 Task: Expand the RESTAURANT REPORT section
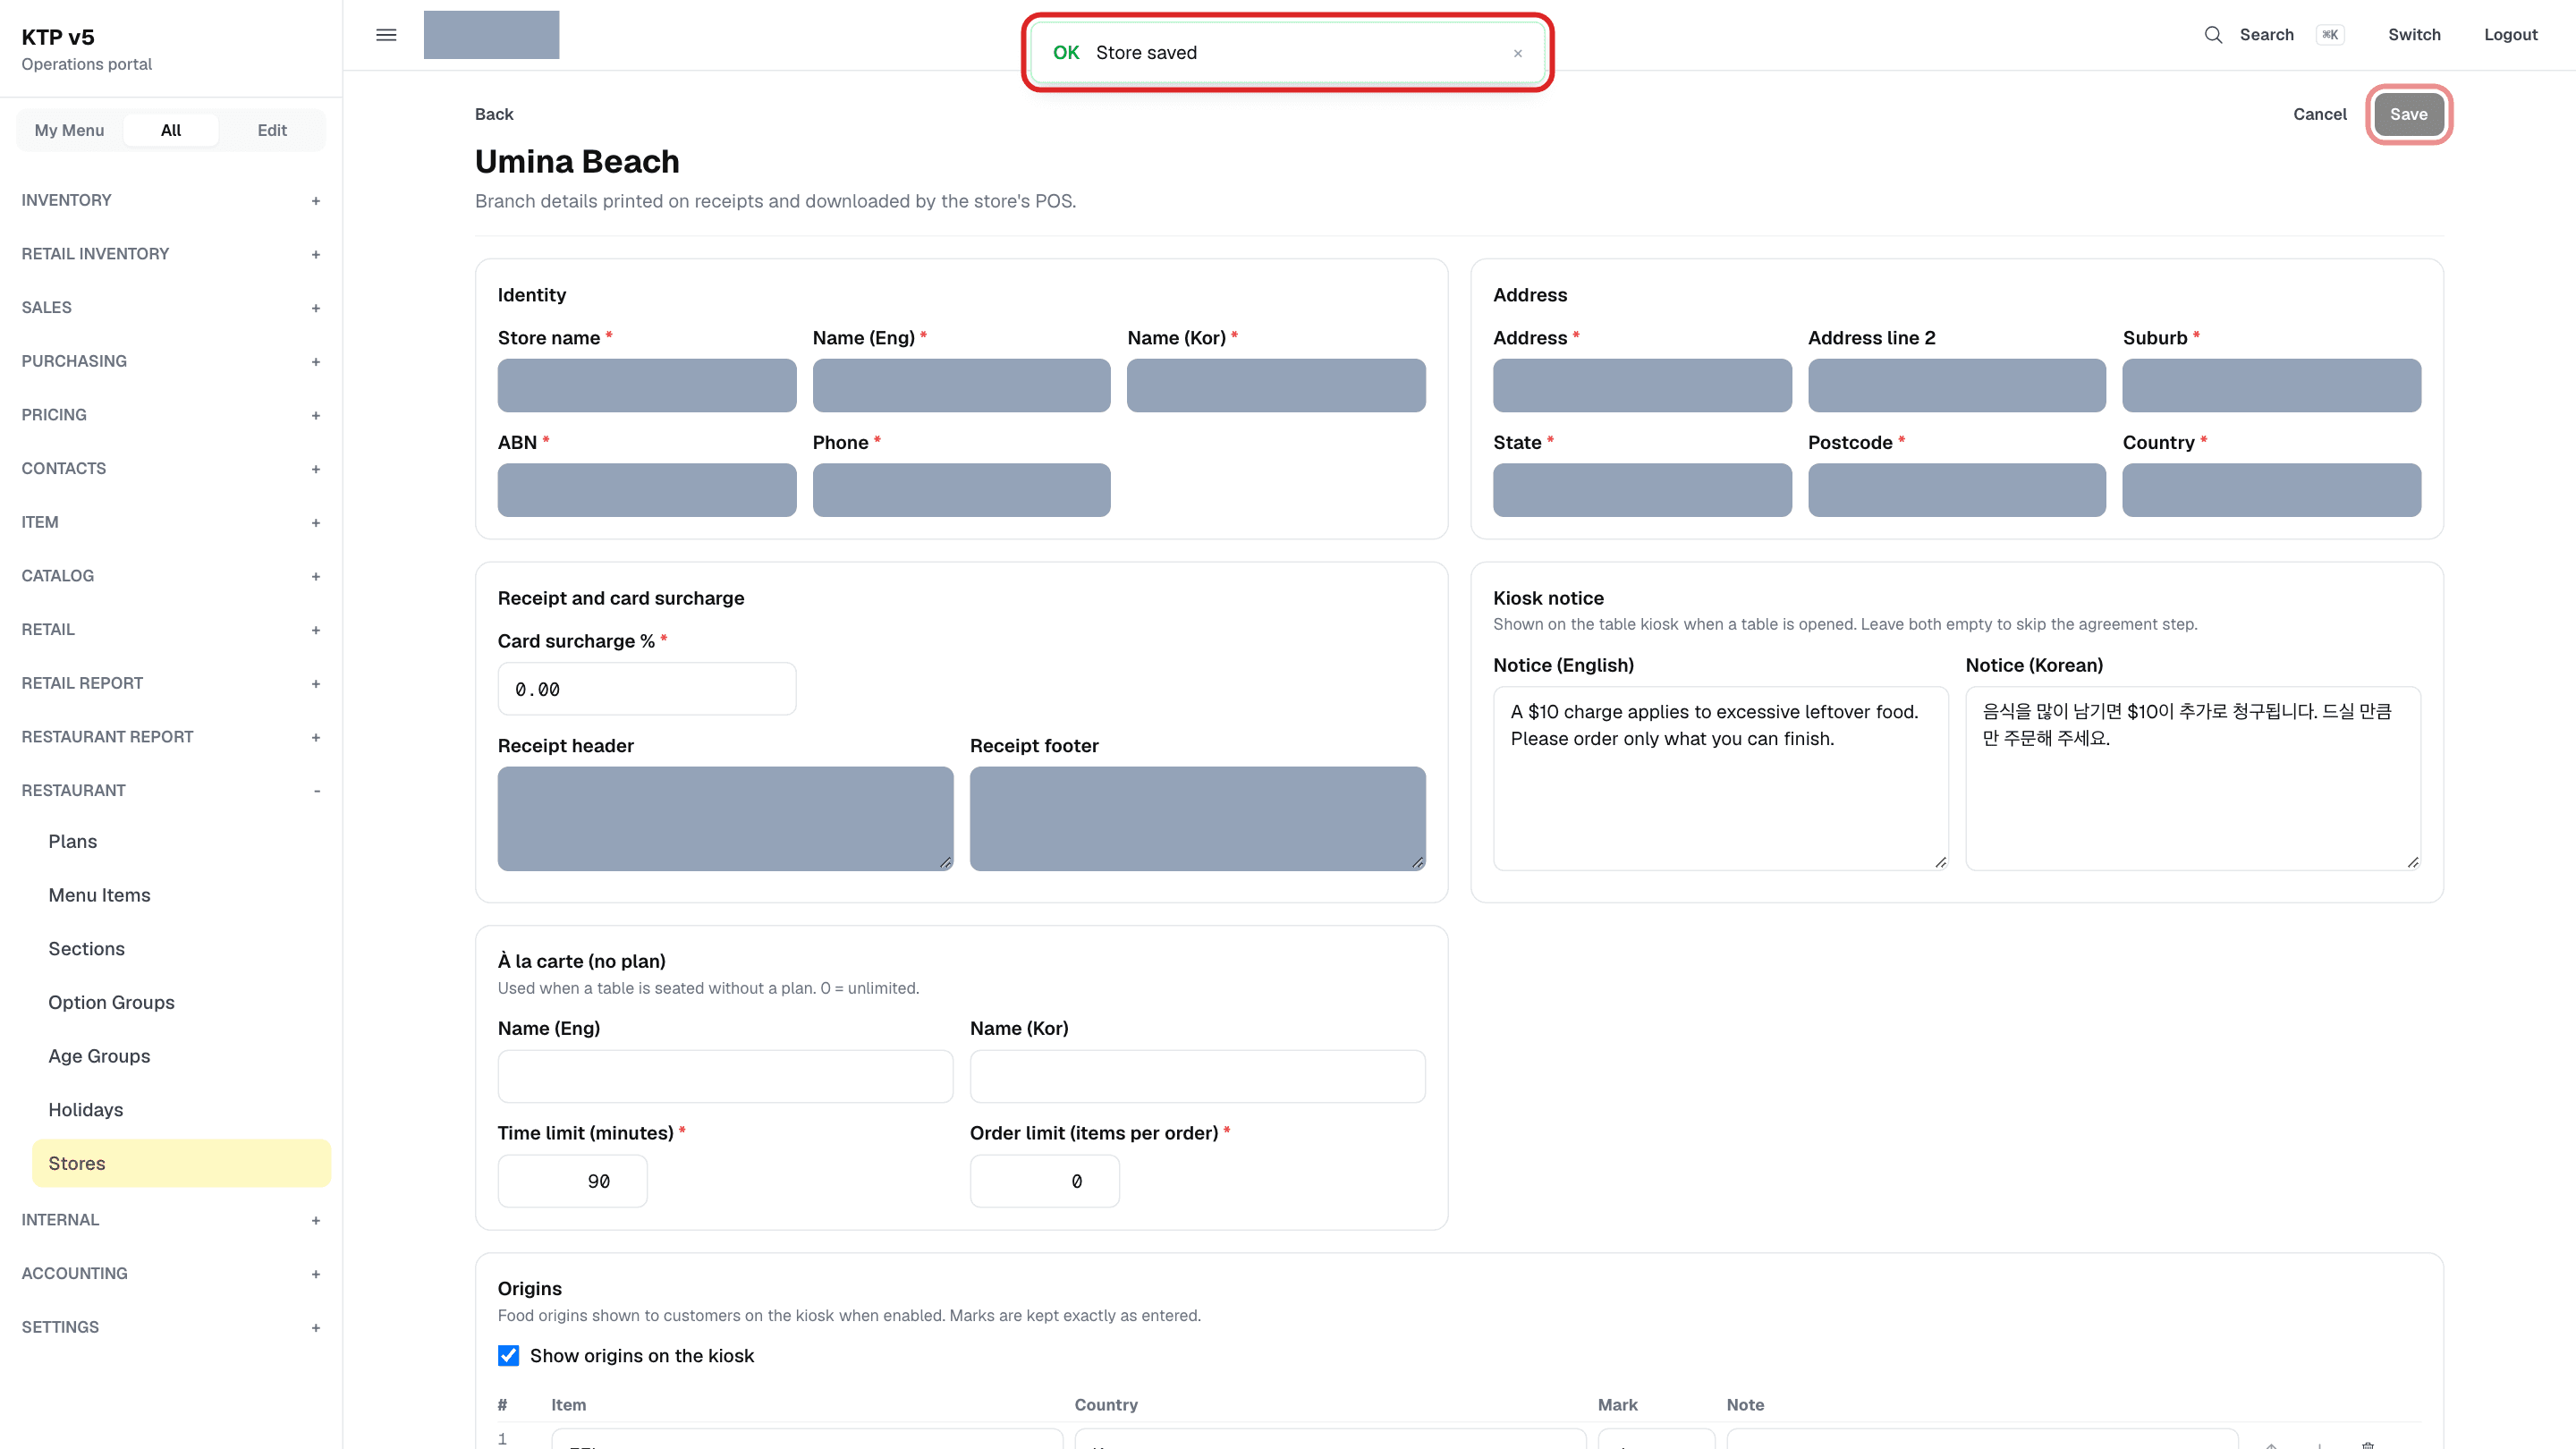click(171, 737)
